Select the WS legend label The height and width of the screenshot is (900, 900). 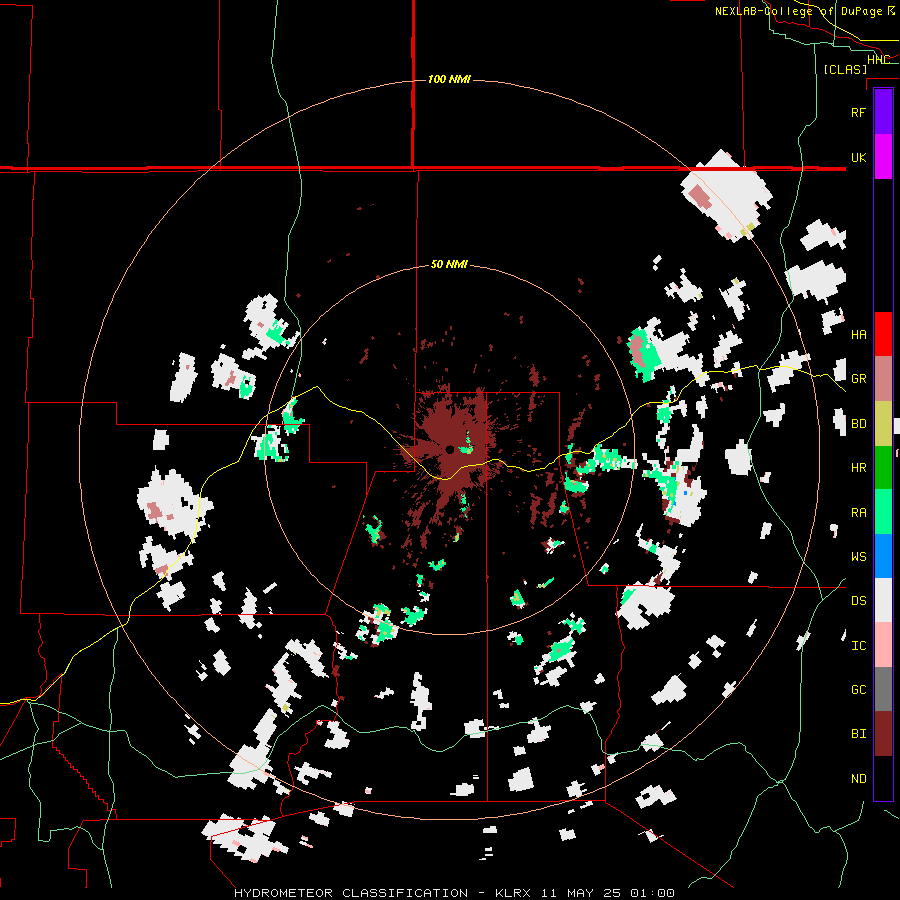click(858, 557)
